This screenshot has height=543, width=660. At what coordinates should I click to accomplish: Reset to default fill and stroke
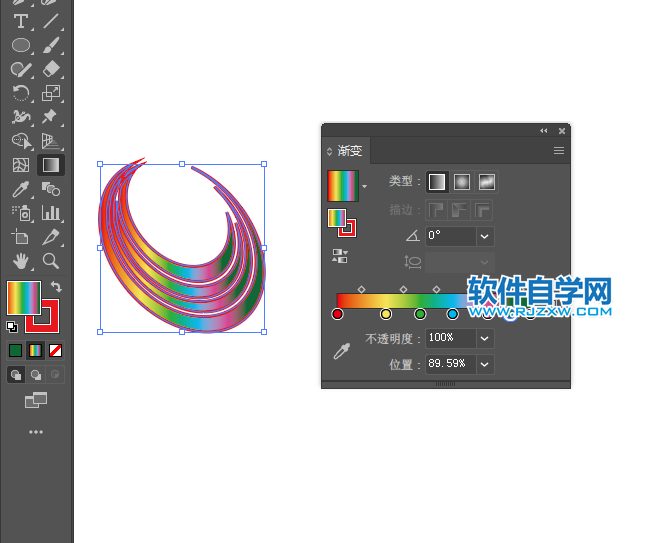click(12, 327)
